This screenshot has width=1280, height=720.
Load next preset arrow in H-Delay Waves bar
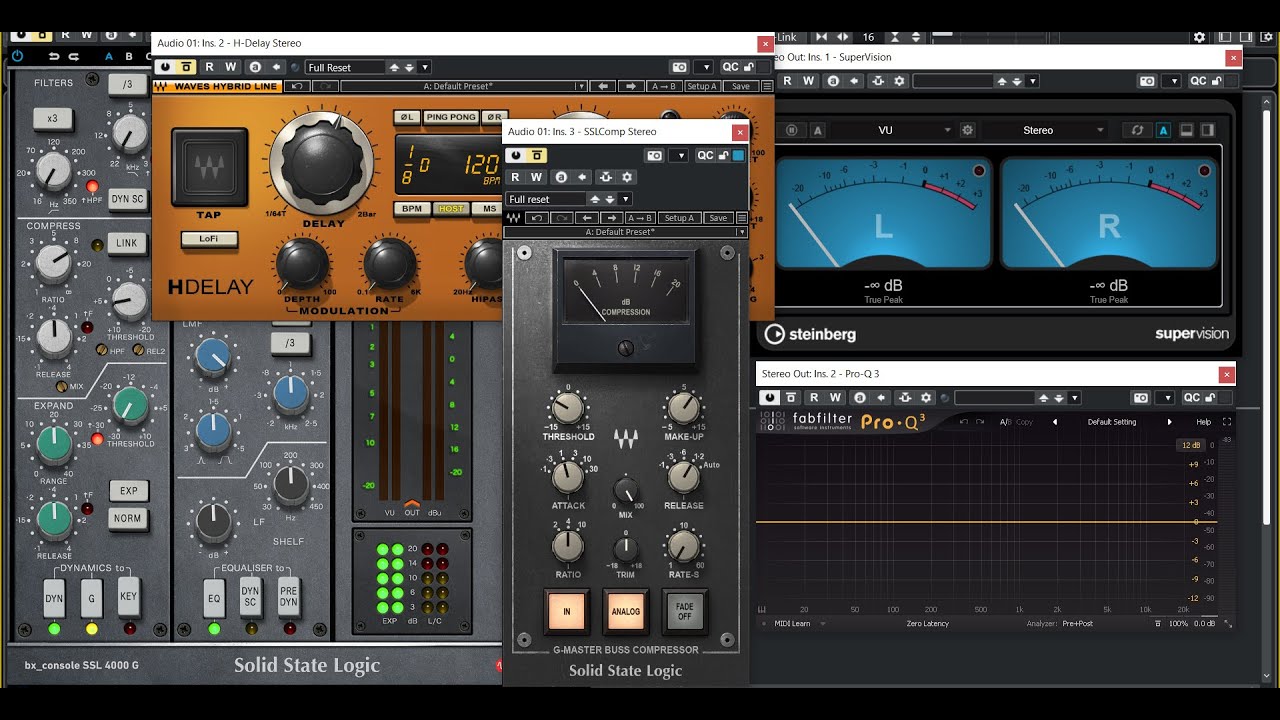coord(631,86)
